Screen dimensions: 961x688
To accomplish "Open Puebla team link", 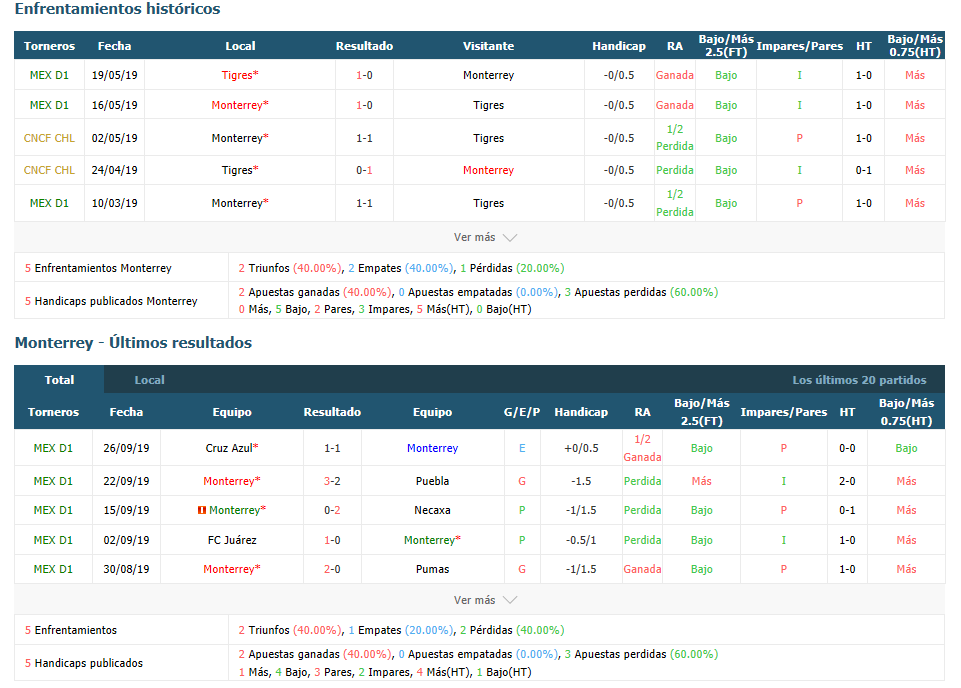I will tap(432, 481).
